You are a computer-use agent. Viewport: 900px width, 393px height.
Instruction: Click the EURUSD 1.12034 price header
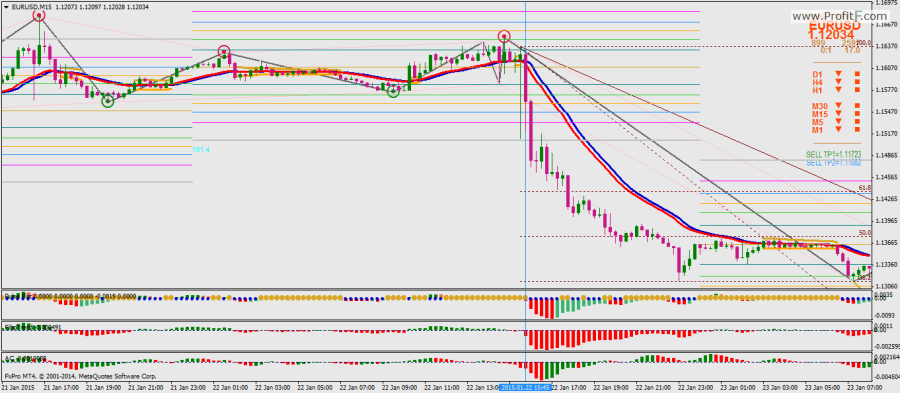[835, 31]
